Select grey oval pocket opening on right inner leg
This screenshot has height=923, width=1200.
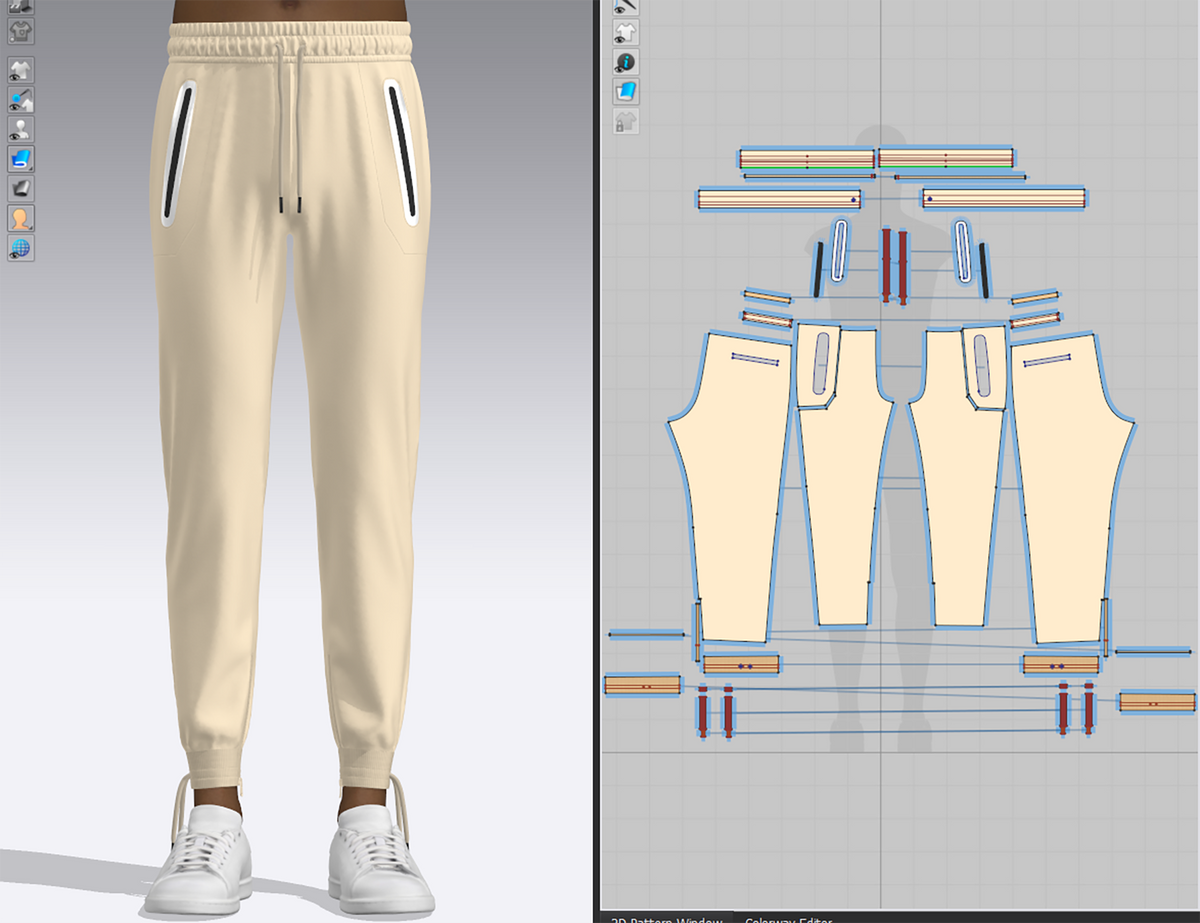[981, 366]
